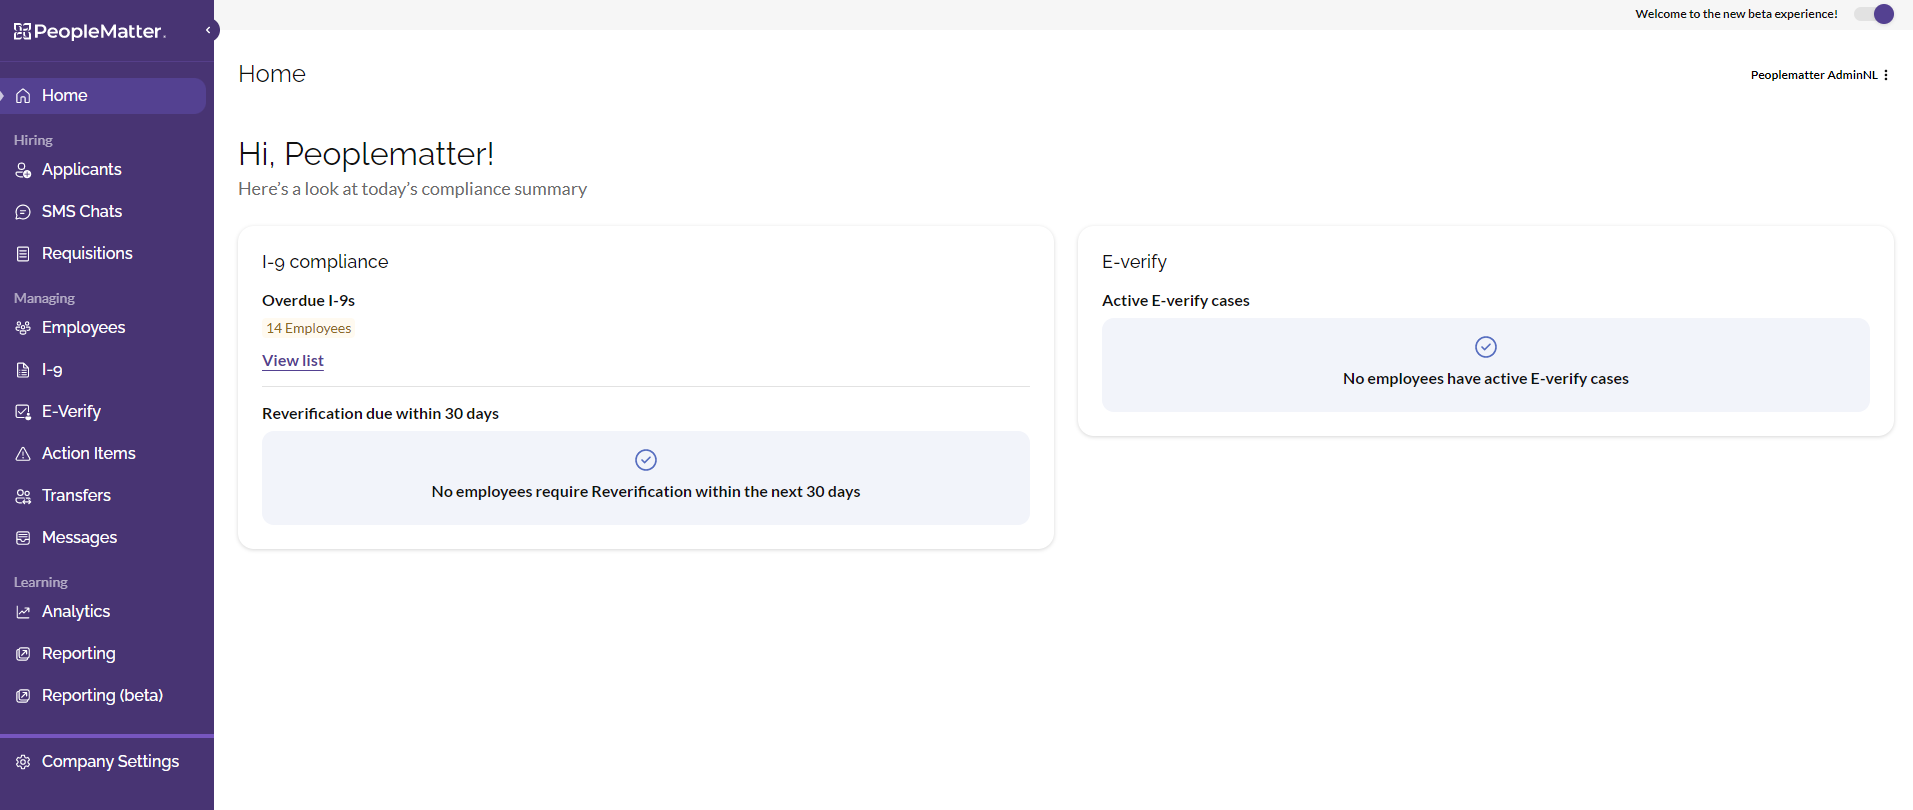
Task: Click 'Active E-verify cases' text
Action: pyautogui.click(x=1176, y=301)
